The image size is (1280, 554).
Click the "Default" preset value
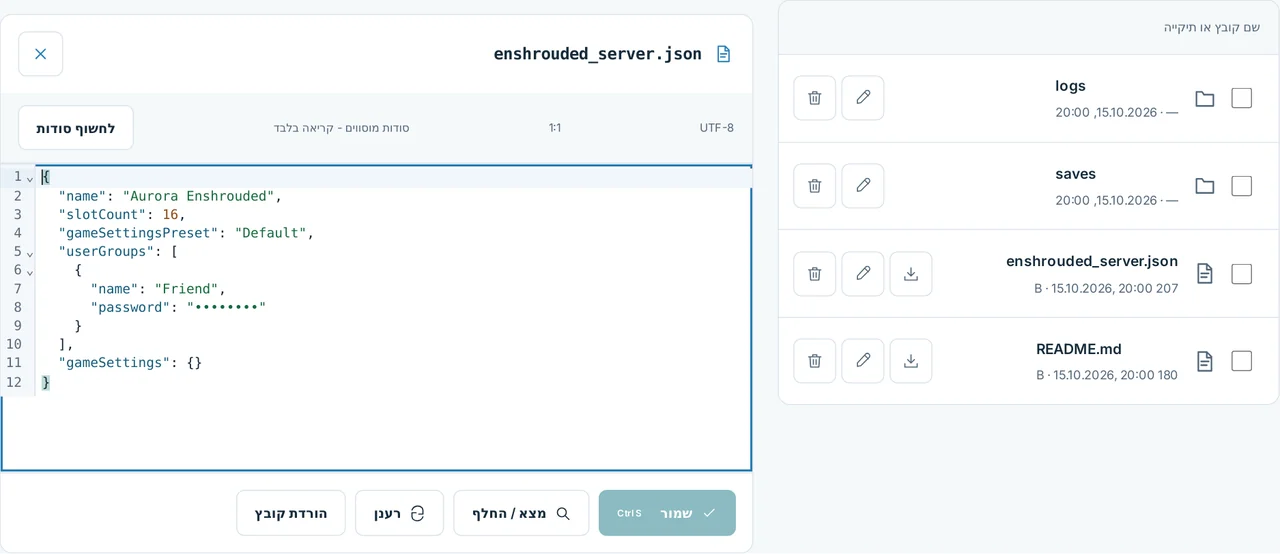pos(271,233)
